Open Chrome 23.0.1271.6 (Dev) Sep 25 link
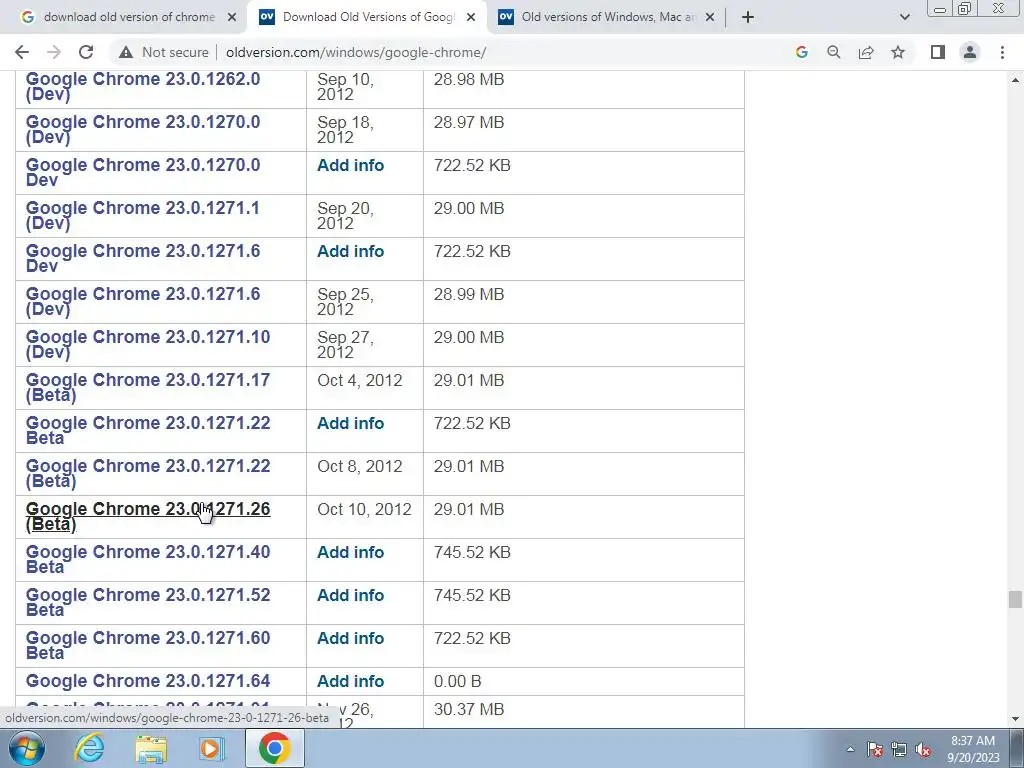 143,302
